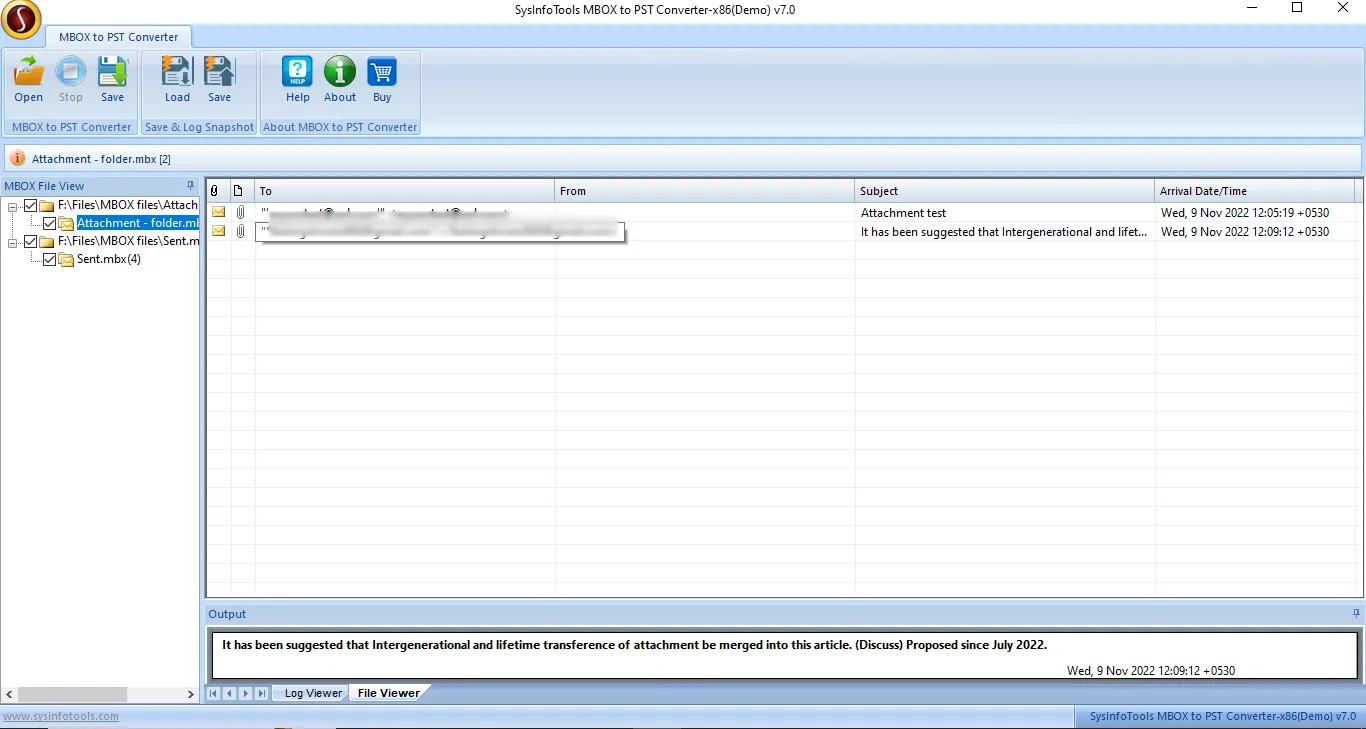Select the MBOX to PST Converter ribbon tab
Screen dimensions: 1366x729
pos(118,37)
